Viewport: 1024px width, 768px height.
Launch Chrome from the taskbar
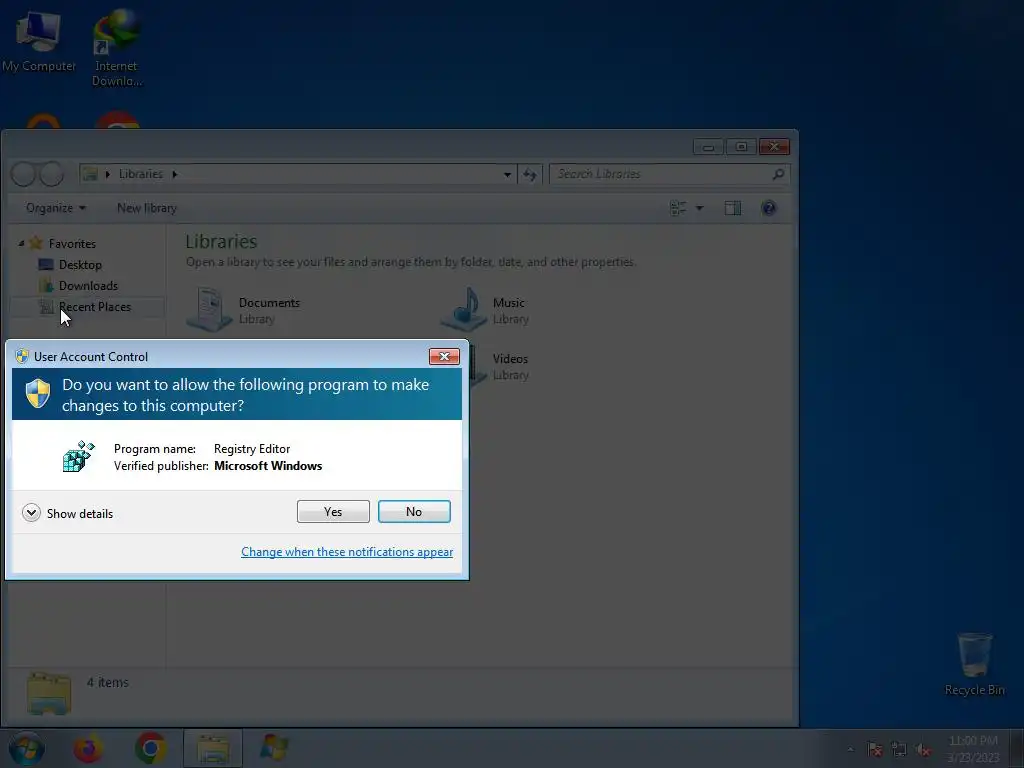pyautogui.click(x=151, y=748)
